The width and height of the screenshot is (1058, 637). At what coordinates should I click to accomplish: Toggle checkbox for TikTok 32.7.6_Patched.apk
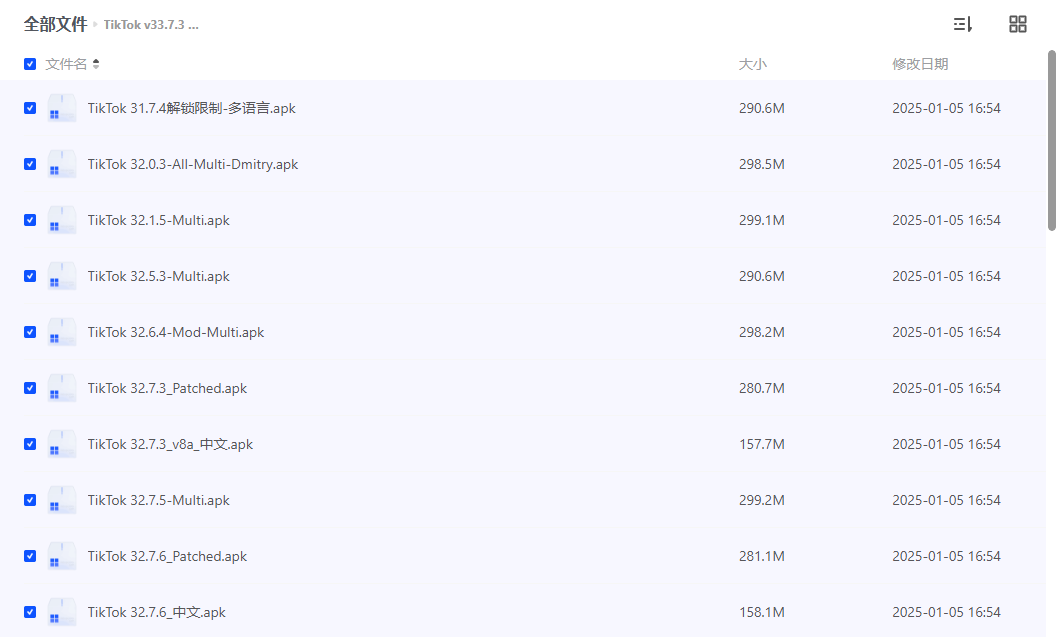click(30, 556)
